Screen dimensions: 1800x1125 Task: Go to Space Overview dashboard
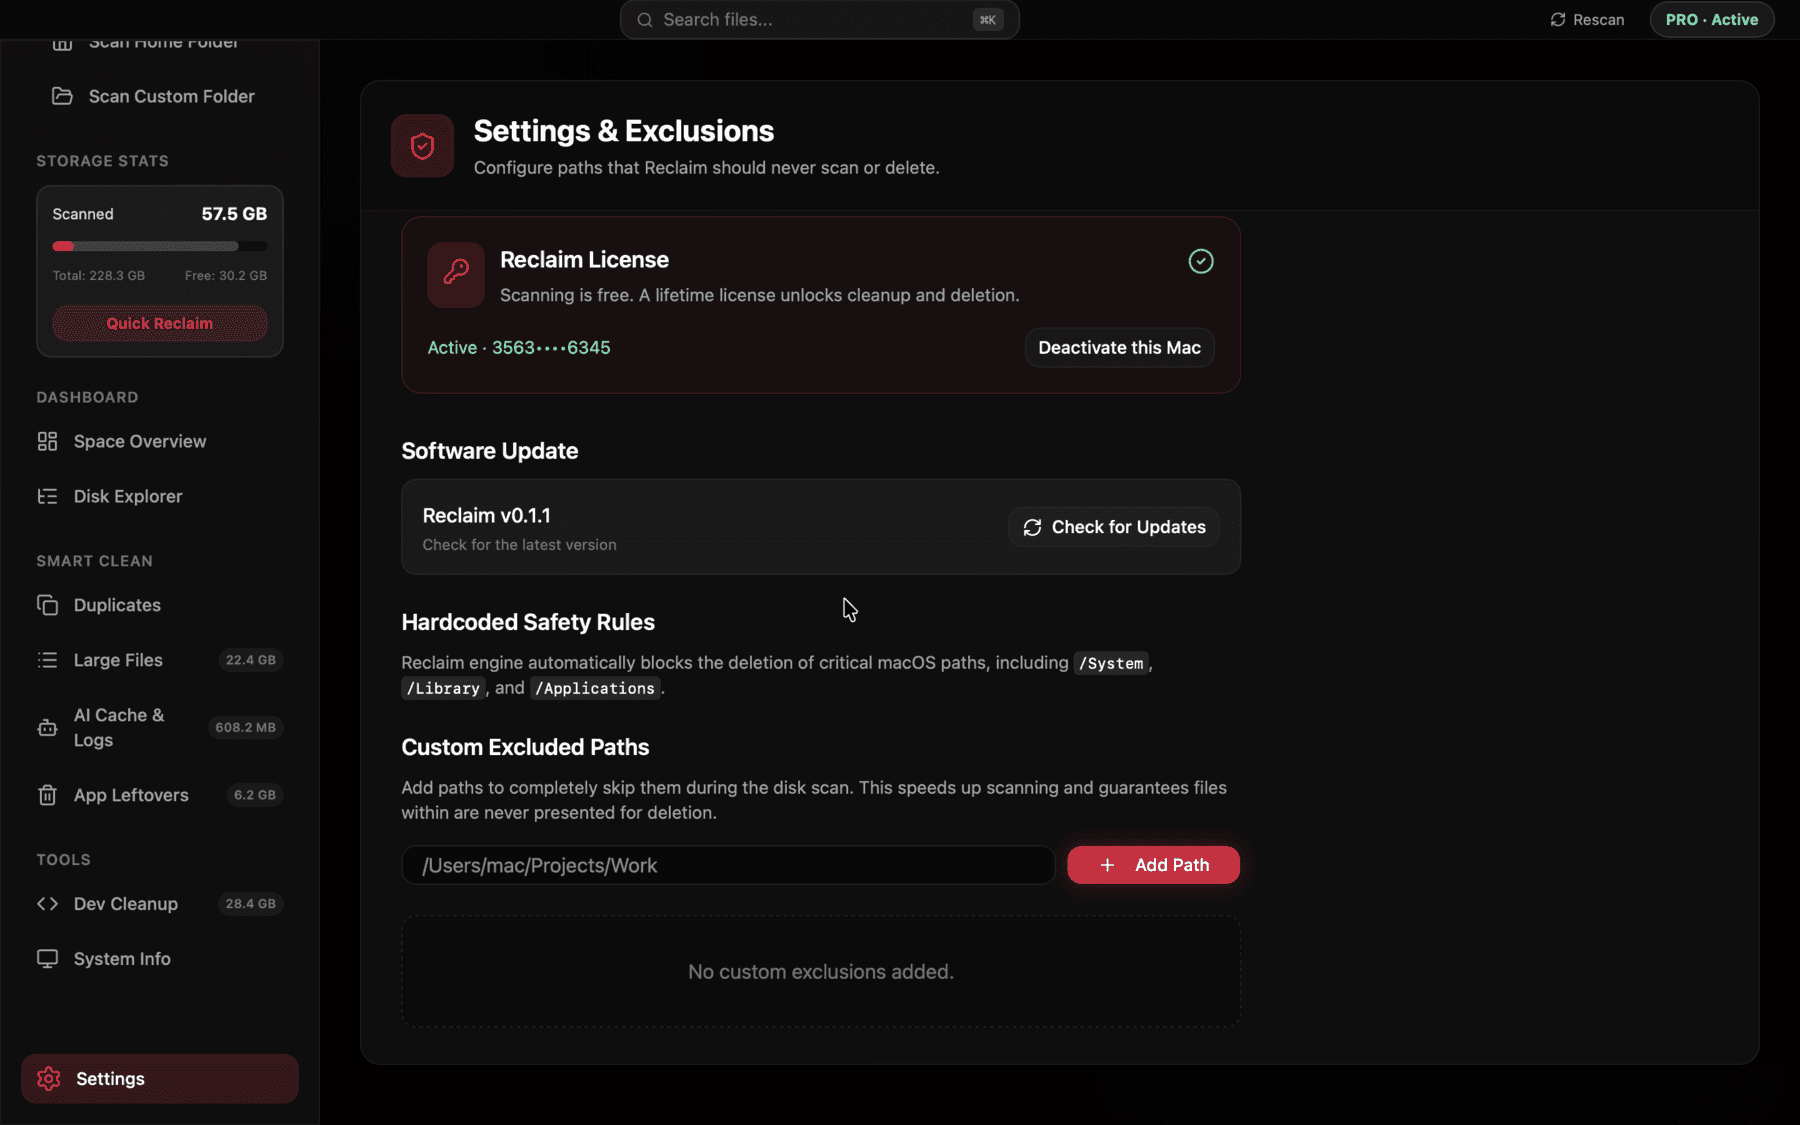pyautogui.click(x=160, y=441)
